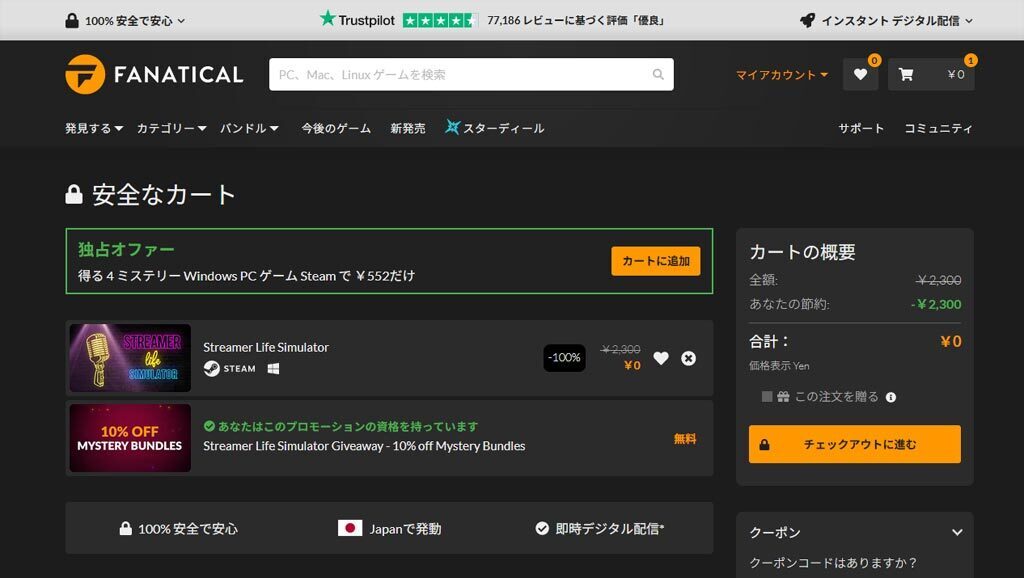The width and height of the screenshot is (1024, 578).
Task: Click the Steam platform icon
Action: click(212, 368)
